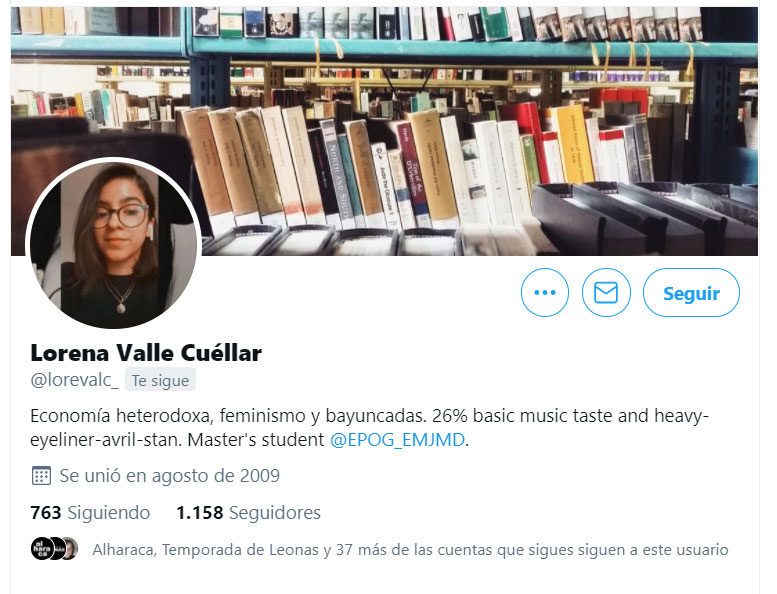The height and width of the screenshot is (594, 777).
Task: Open the 1.158 Seguidores list
Action: 249,512
